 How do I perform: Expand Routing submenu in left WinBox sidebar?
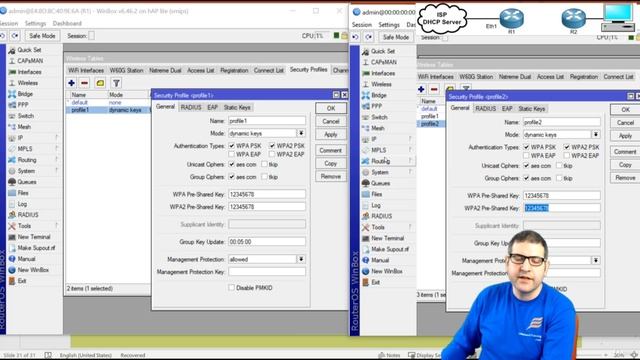click(x=56, y=160)
